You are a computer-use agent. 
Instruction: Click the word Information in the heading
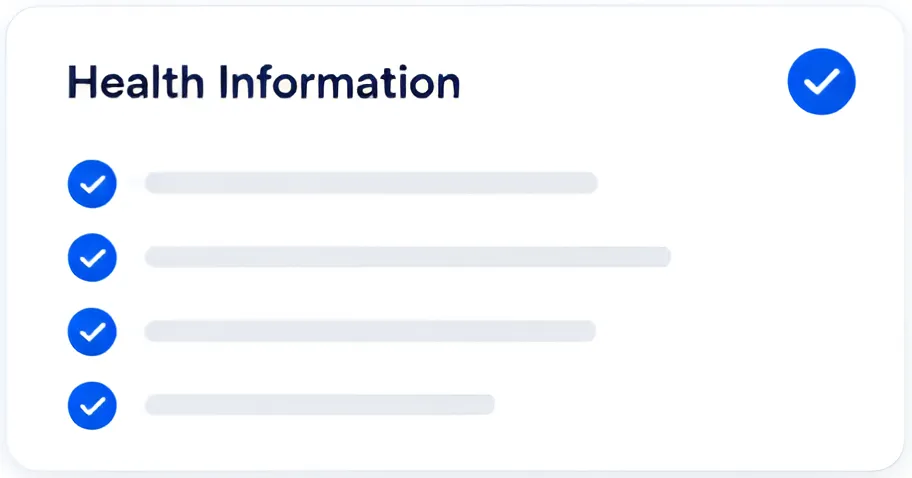(340, 82)
